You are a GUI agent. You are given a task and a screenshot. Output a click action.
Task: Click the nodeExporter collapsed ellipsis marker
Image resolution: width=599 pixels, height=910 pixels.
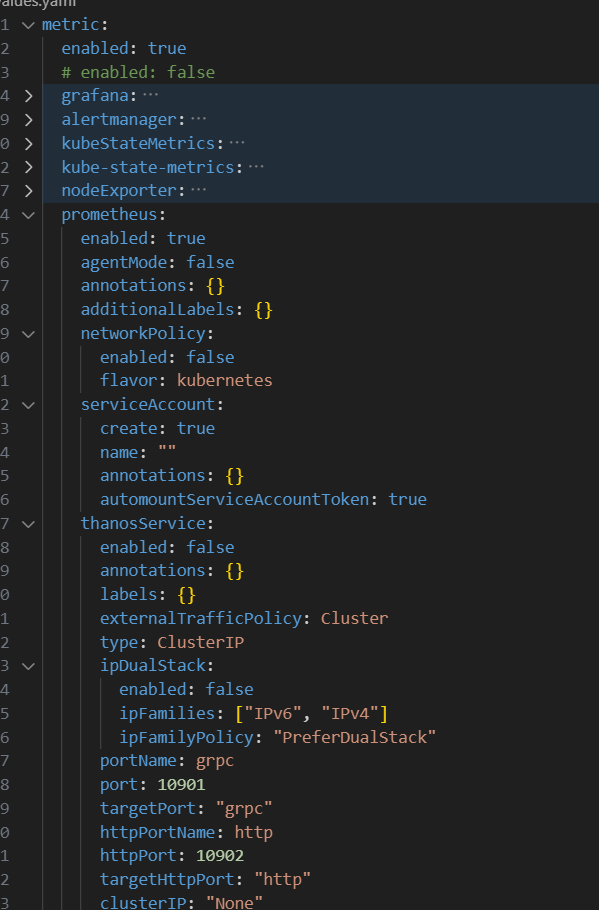coord(199,190)
